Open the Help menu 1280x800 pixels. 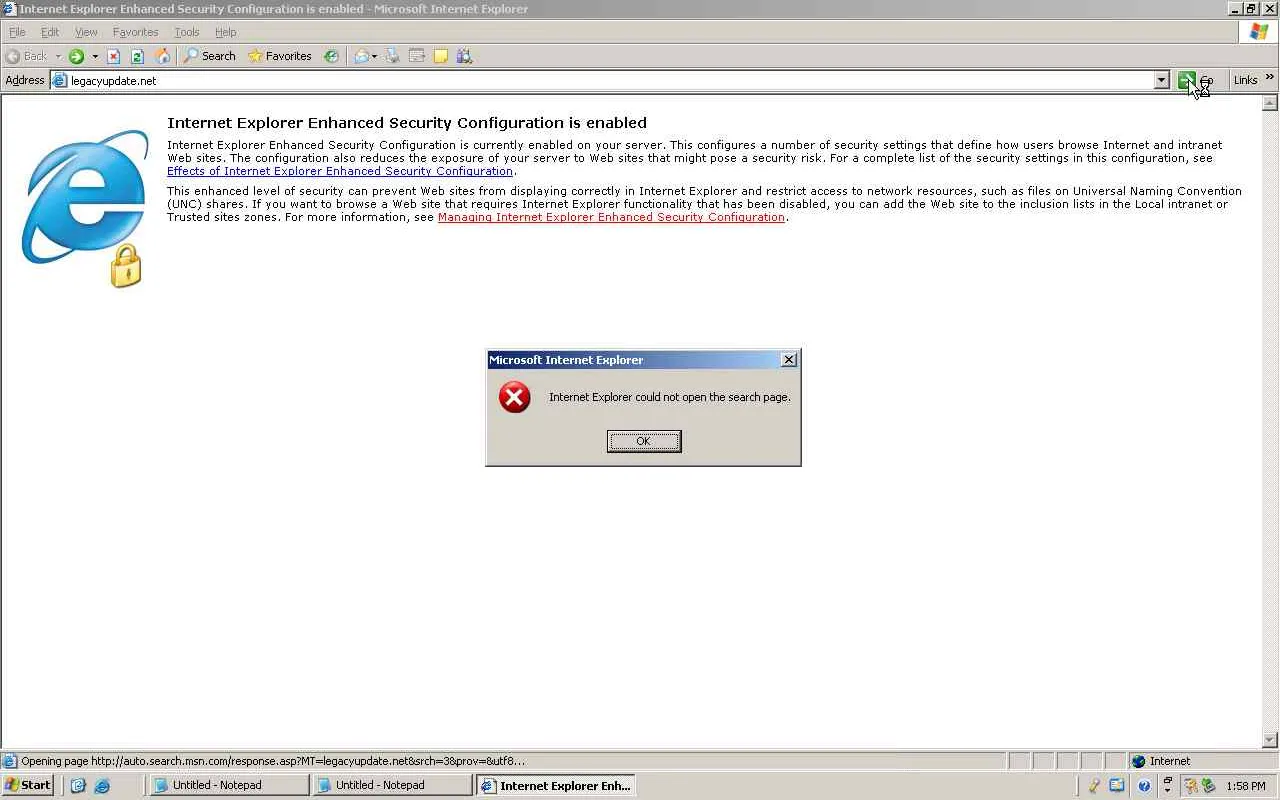tap(225, 32)
